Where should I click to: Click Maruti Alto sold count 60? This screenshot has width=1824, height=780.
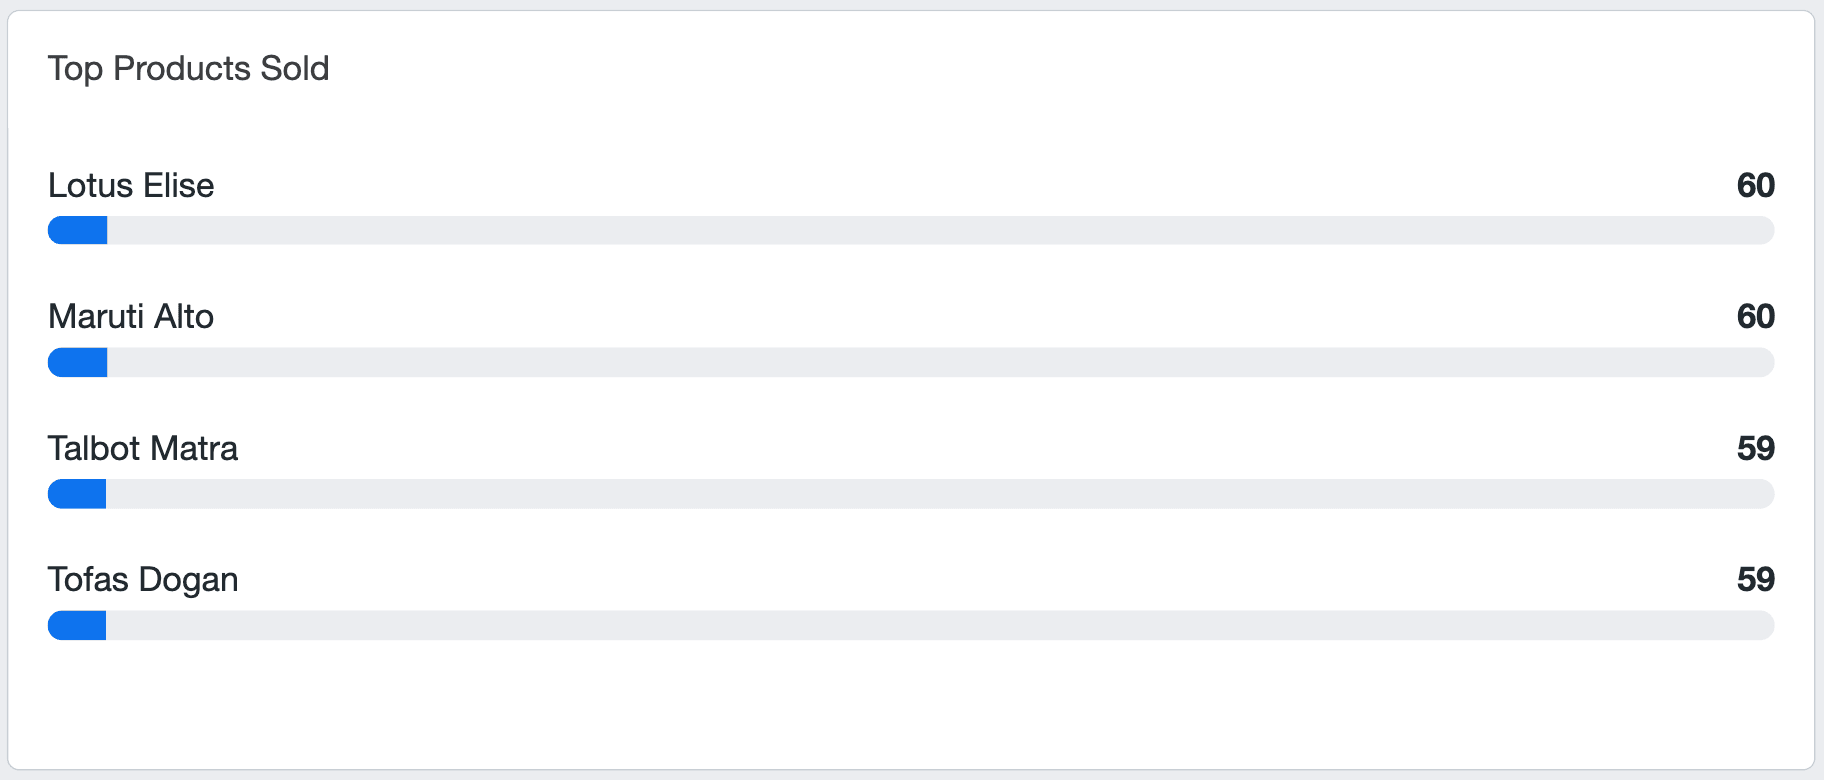point(1755,316)
